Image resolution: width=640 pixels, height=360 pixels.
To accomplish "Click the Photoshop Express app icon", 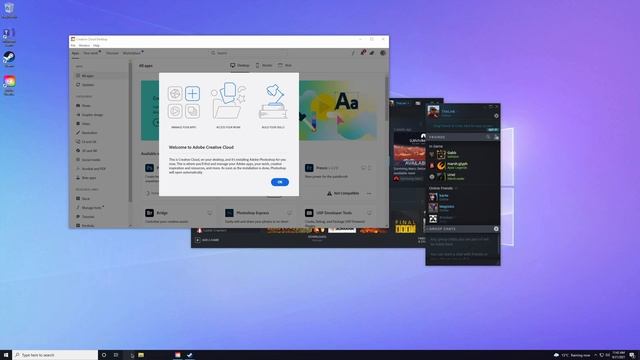I will click(229, 213).
